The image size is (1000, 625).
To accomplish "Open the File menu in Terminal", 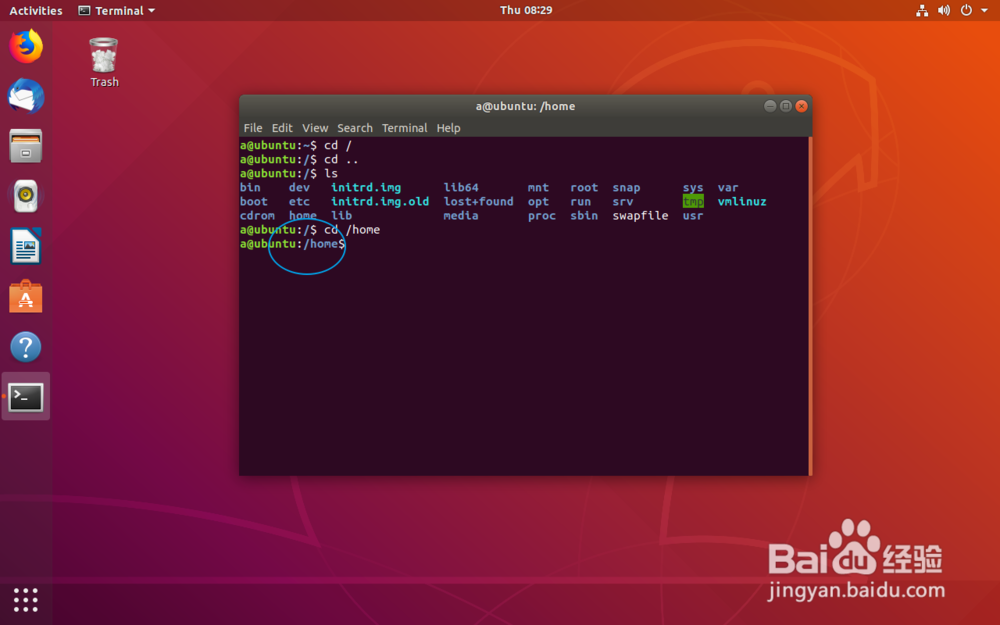I will 253,128.
